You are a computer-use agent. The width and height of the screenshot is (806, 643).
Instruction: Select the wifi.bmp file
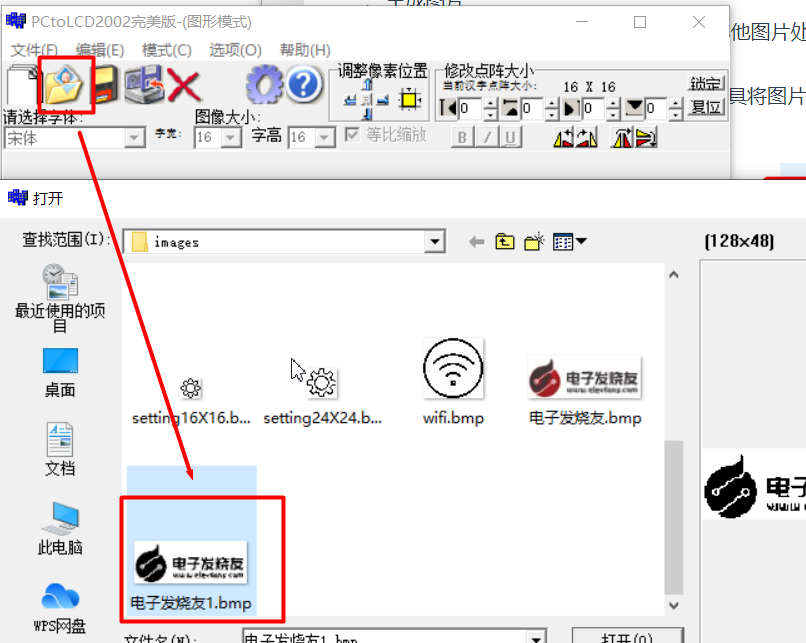click(x=453, y=382)
